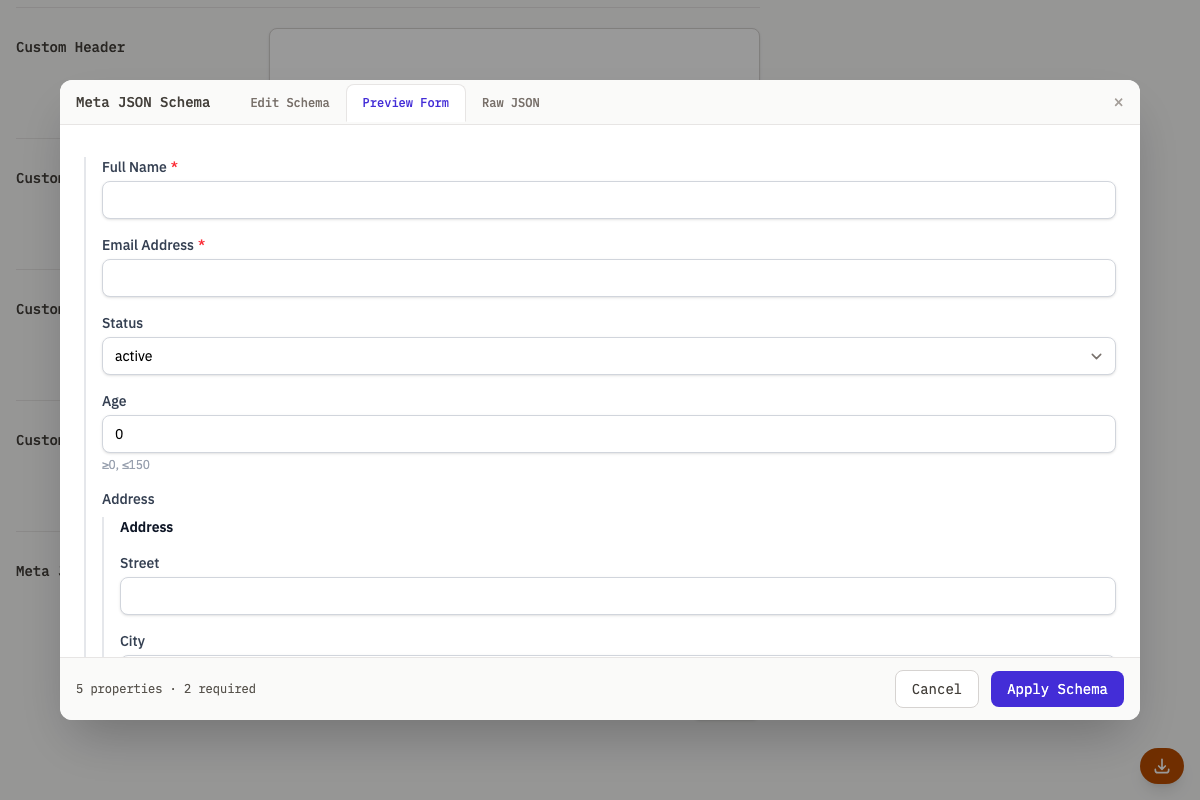Close the Meta JSON Schema dialog
1200x800 pixels.
coord(1118,102)
